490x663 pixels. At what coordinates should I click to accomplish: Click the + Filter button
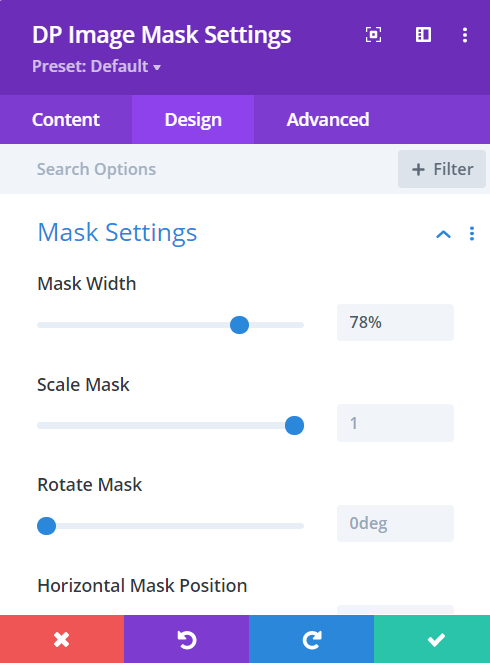(x=442, y=169)
